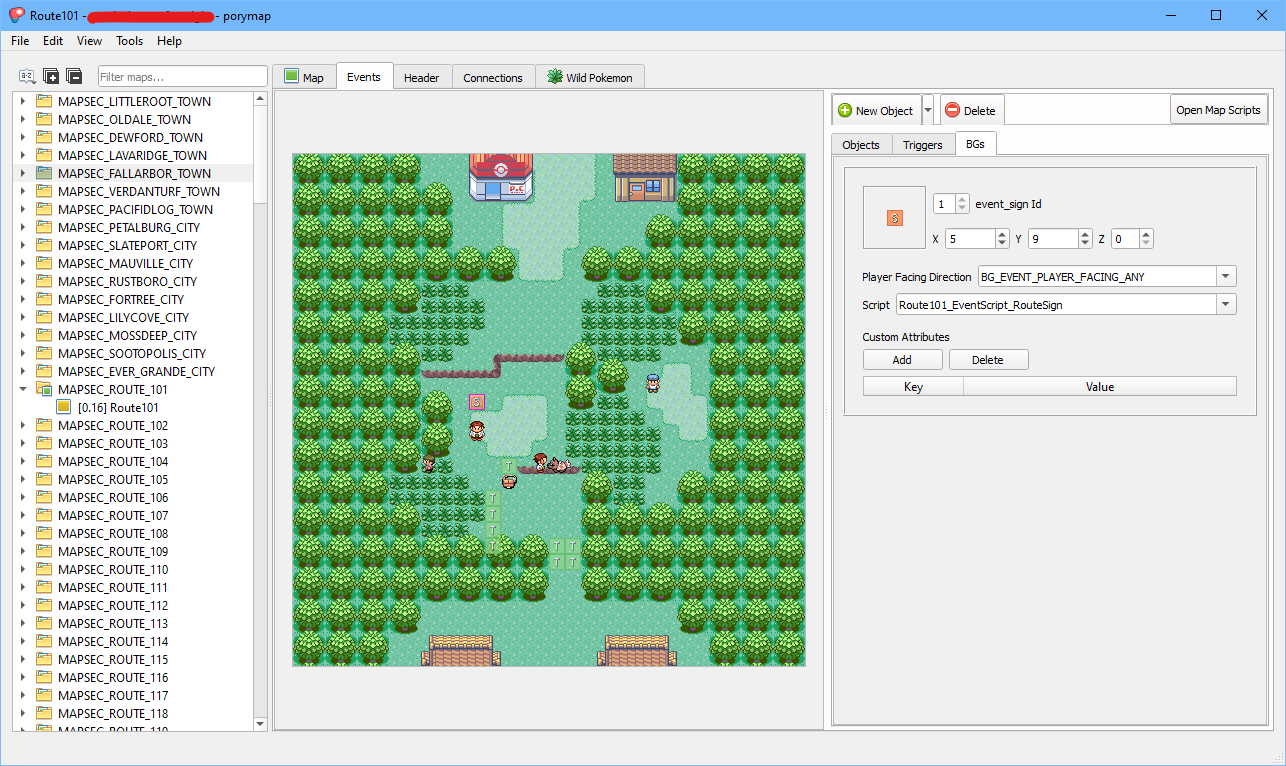Switch to the Triggers tab

click(x=922, y=145)
